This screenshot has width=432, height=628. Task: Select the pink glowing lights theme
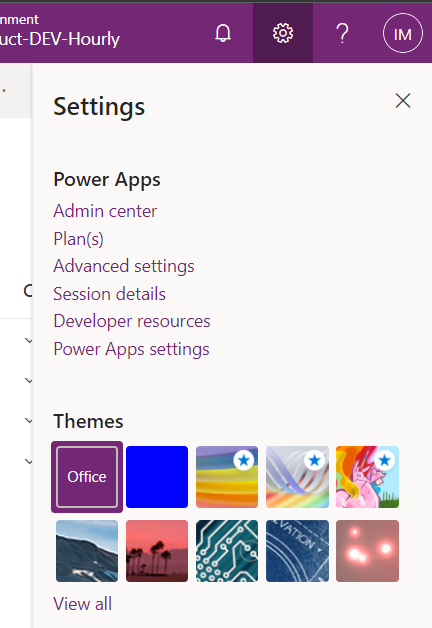coord(368,551)
